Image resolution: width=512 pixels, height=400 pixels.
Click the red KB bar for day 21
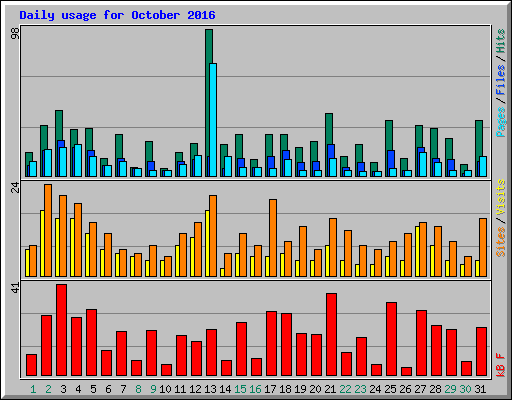coord(331,334)
